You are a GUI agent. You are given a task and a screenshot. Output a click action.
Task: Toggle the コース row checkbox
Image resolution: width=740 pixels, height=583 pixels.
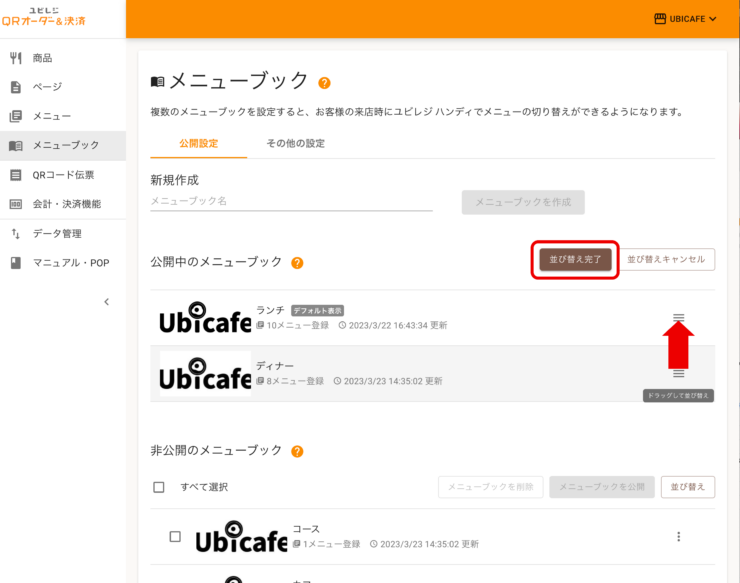(175, 537)
